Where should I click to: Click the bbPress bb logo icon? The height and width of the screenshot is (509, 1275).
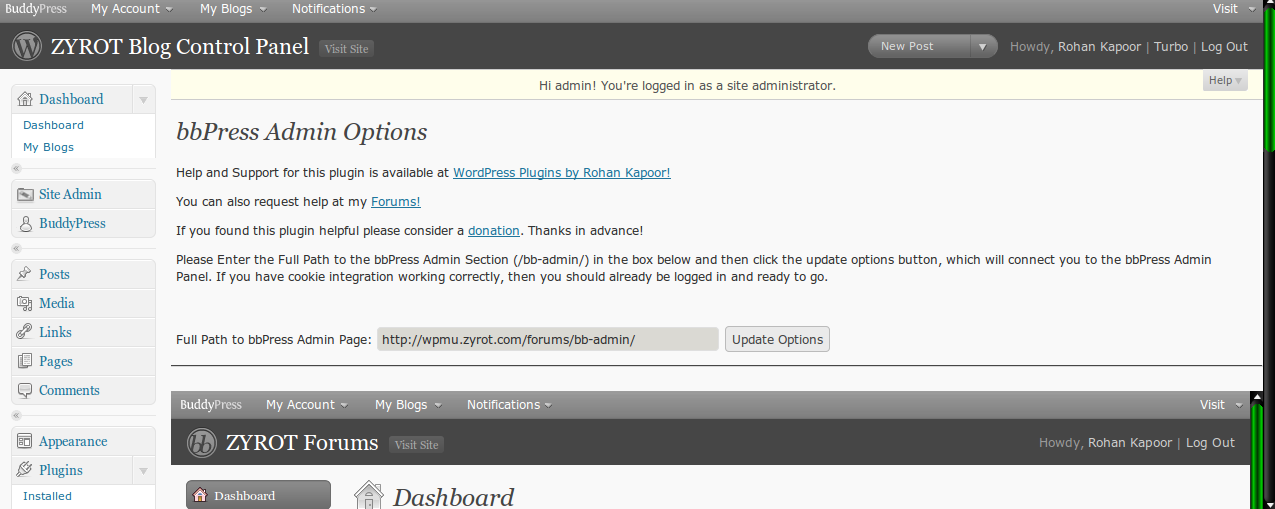tap(202, 443)
